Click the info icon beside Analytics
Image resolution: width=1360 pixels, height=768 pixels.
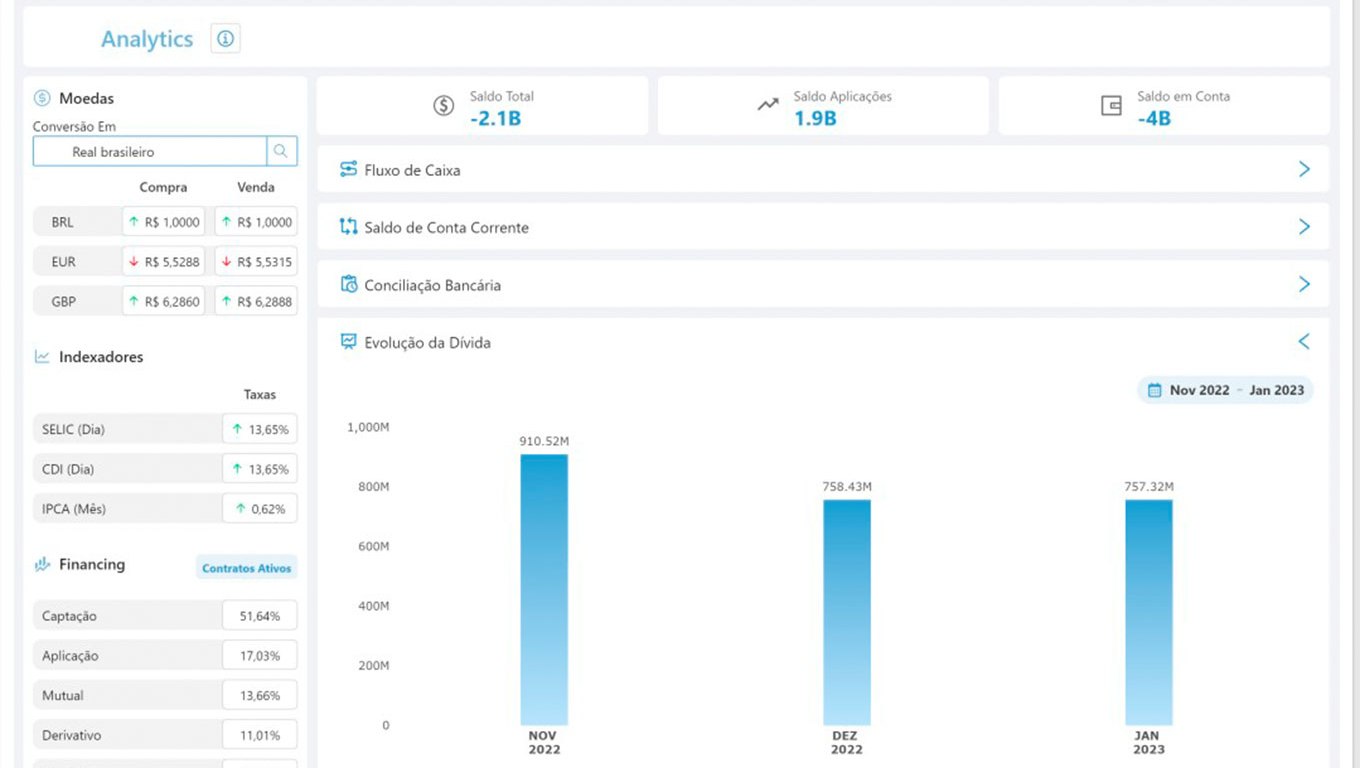(x=225, y=39)
